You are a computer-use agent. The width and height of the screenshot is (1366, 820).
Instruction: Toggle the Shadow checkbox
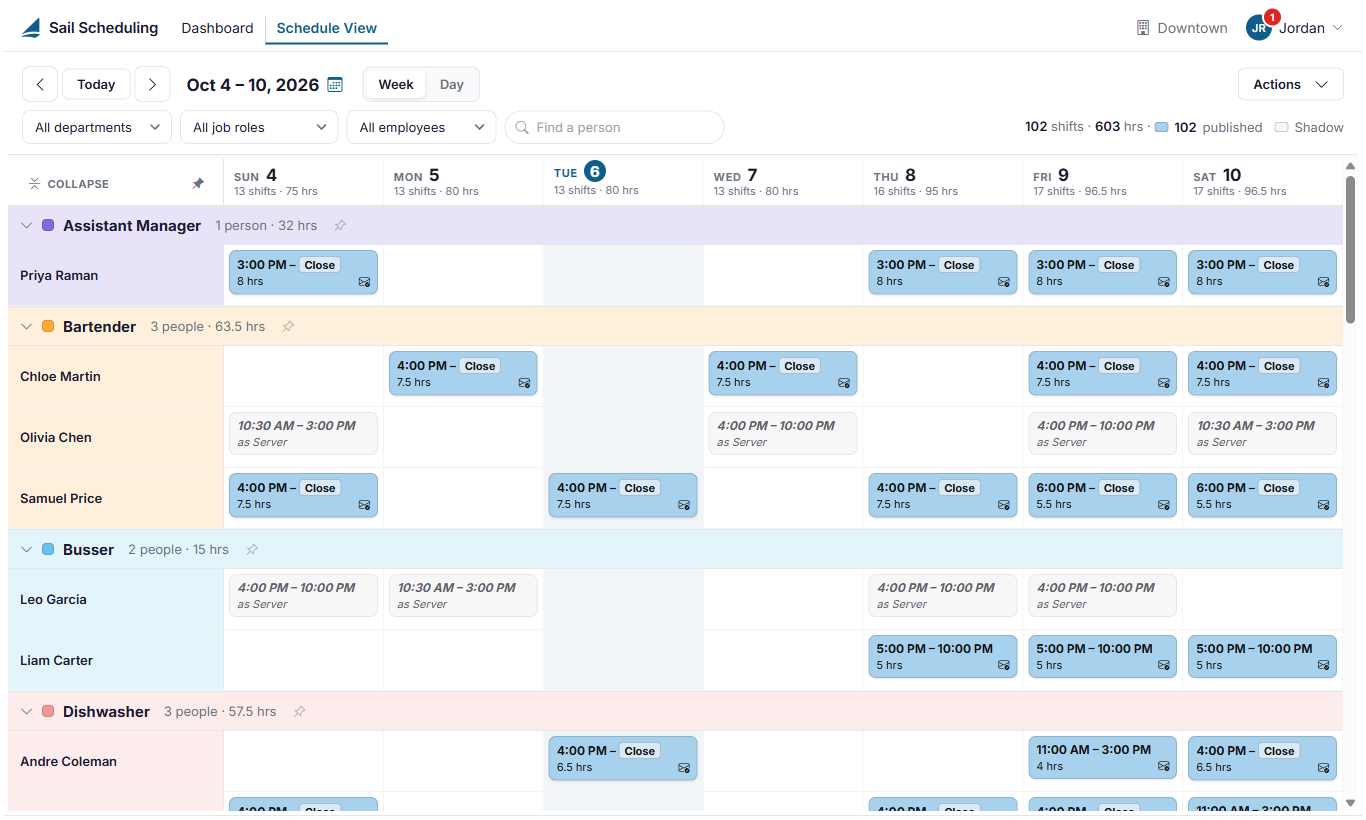[x=1281, y=128]
